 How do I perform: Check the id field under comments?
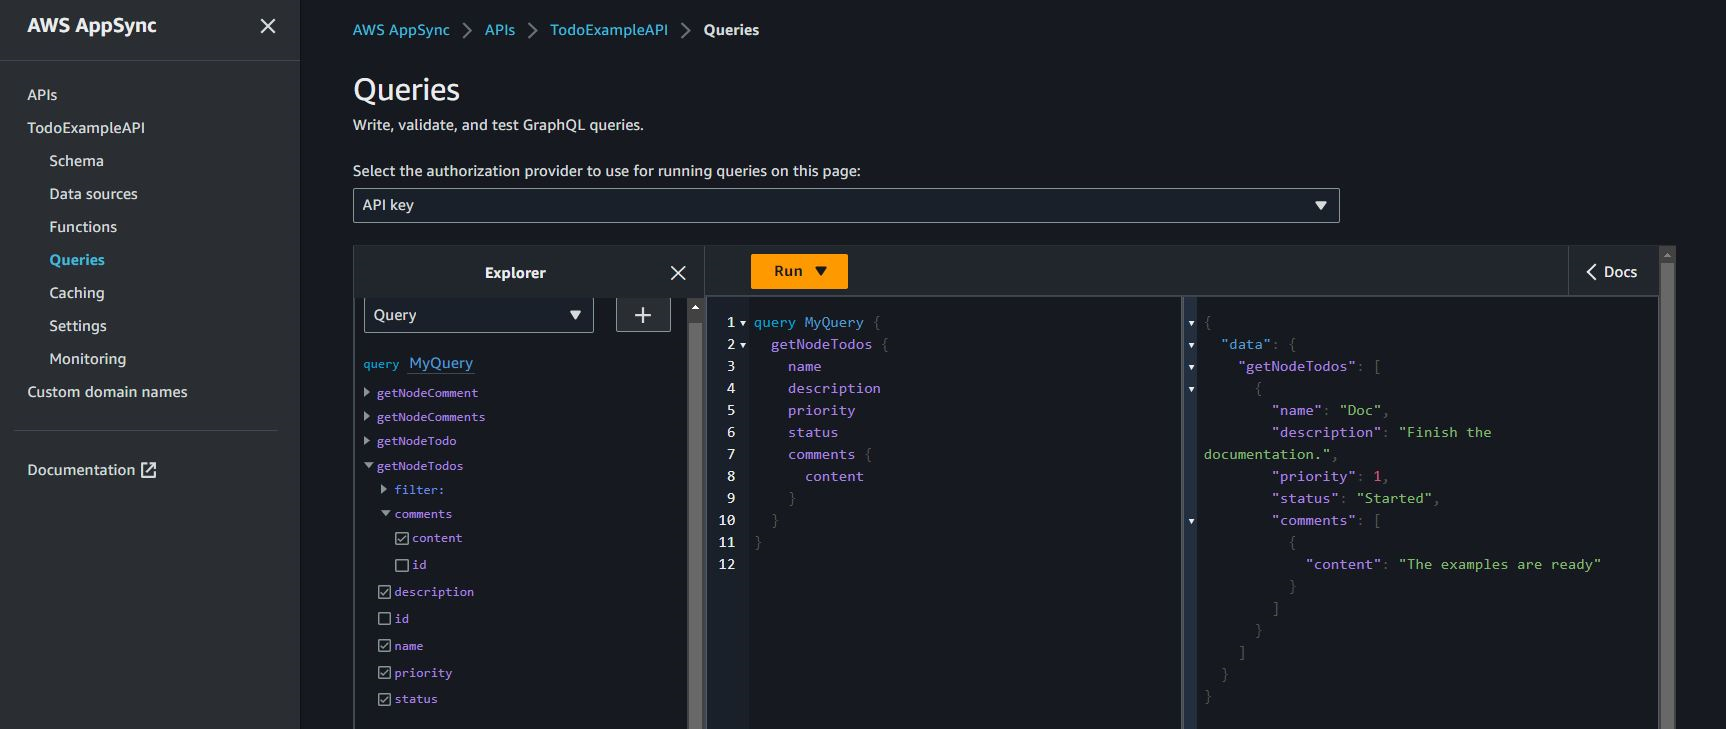[x=402, y=565]
